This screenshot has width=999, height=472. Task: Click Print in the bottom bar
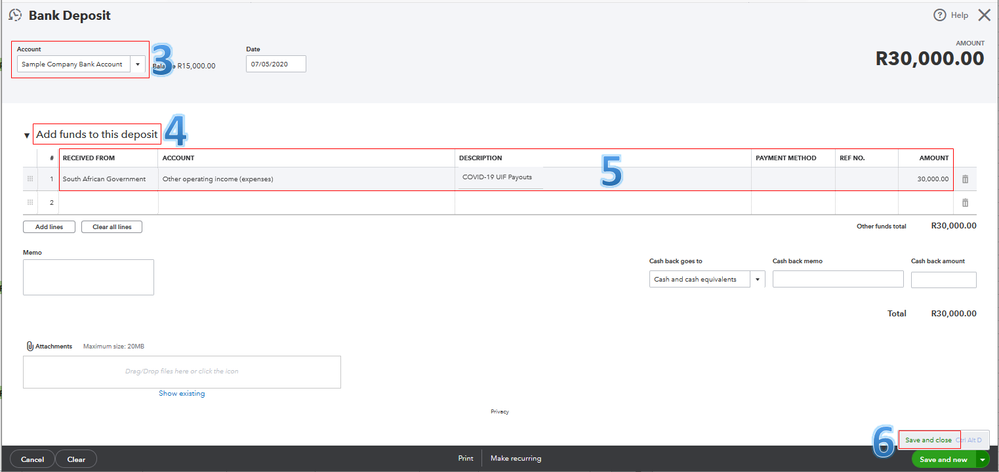coord(466,459)
